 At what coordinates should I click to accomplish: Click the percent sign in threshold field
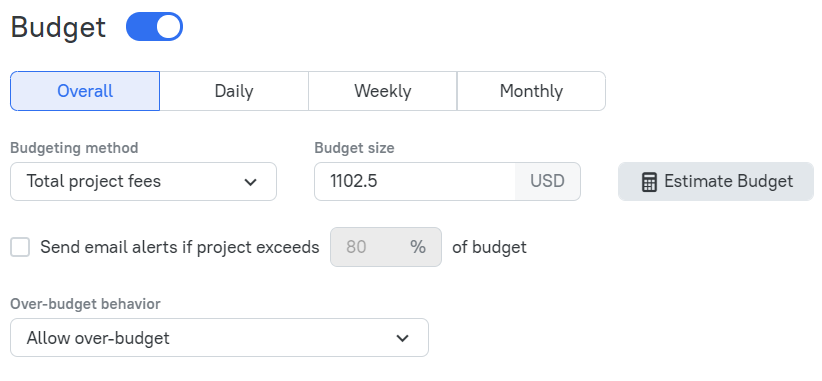418,247
